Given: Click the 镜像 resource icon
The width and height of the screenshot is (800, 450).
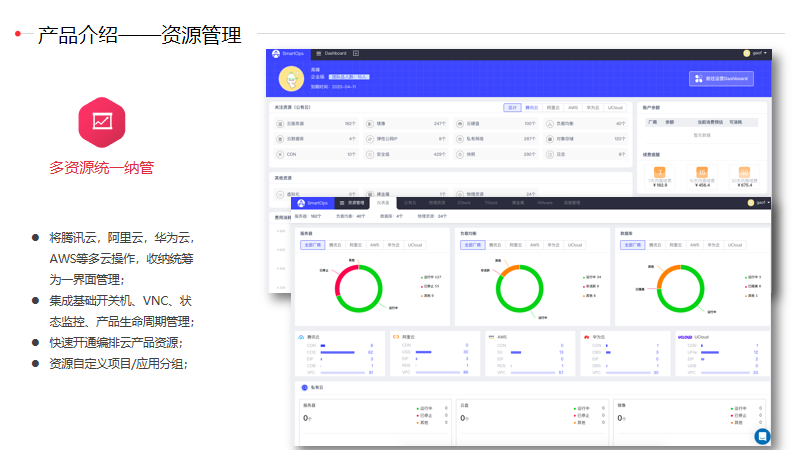Looking at the screenshot, I should [x=370, y=123].
